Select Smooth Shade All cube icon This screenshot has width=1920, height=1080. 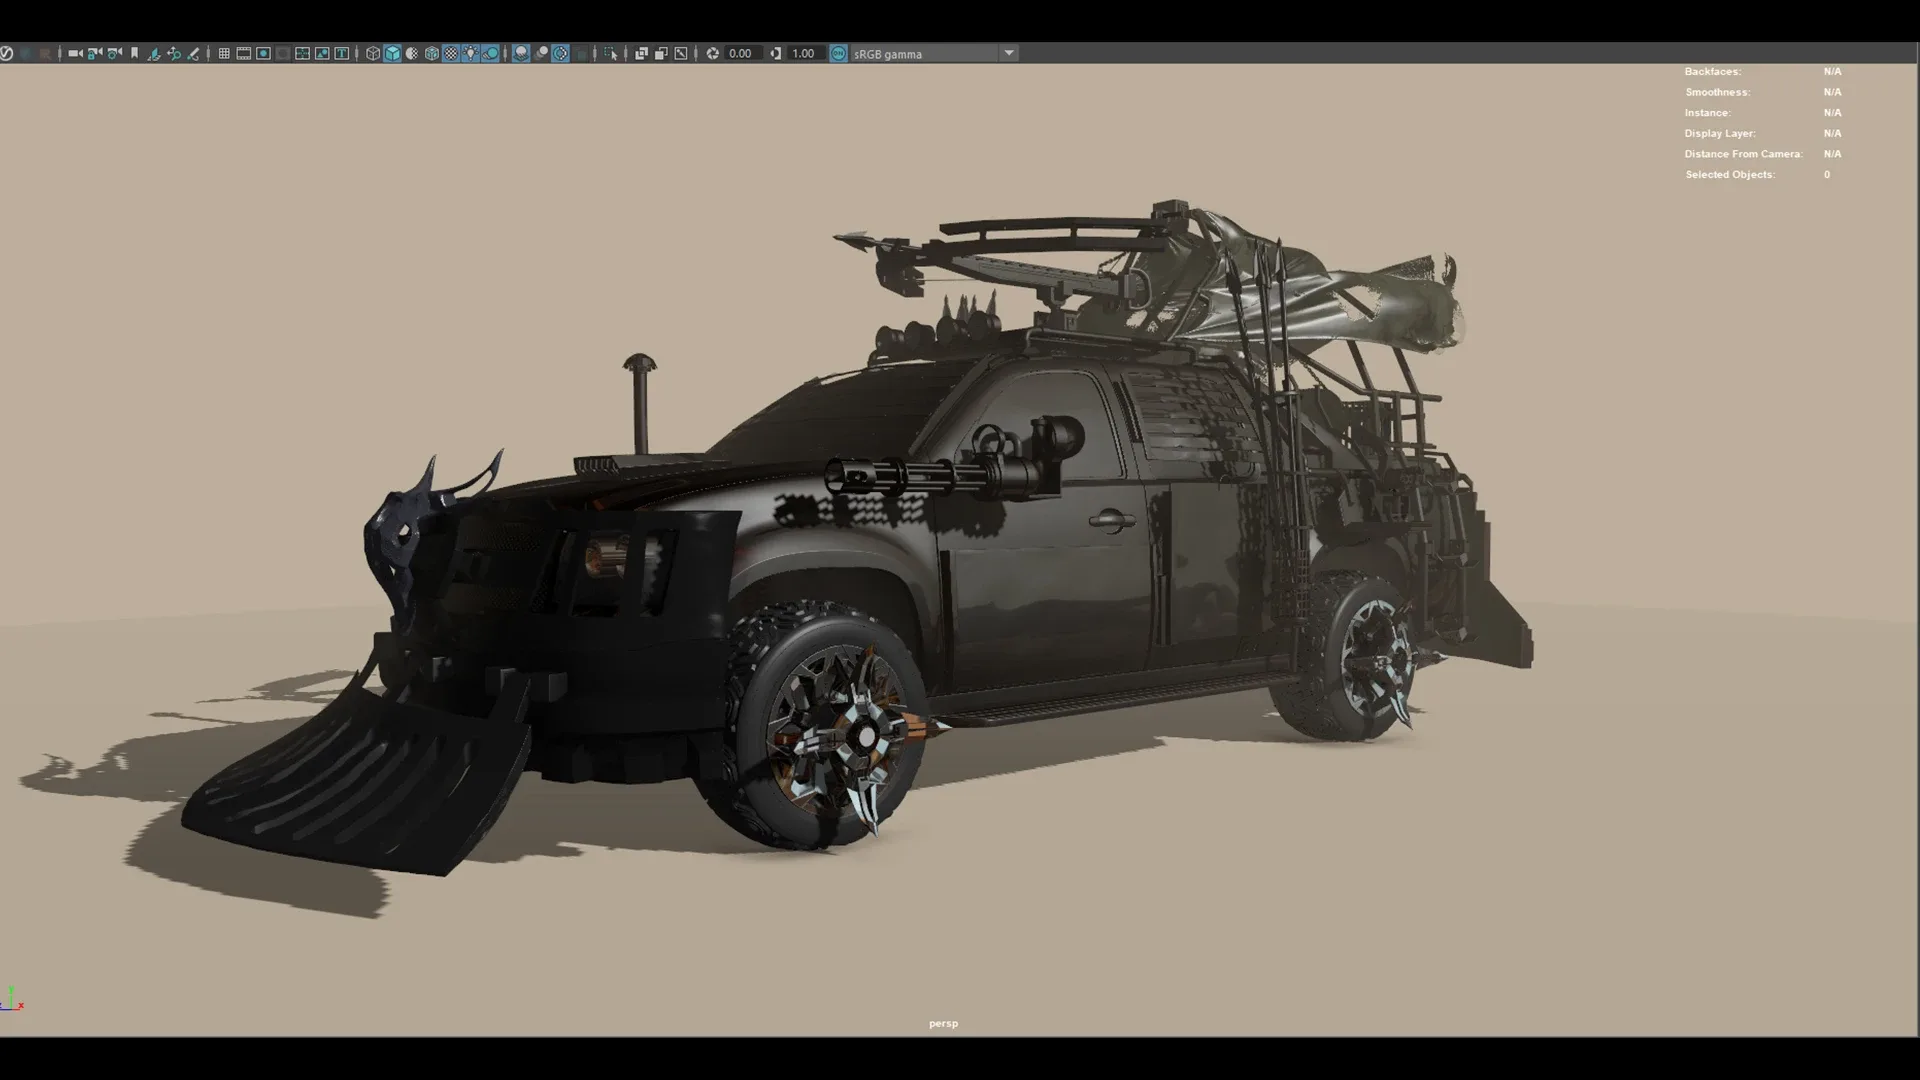[x=393, y=53]
